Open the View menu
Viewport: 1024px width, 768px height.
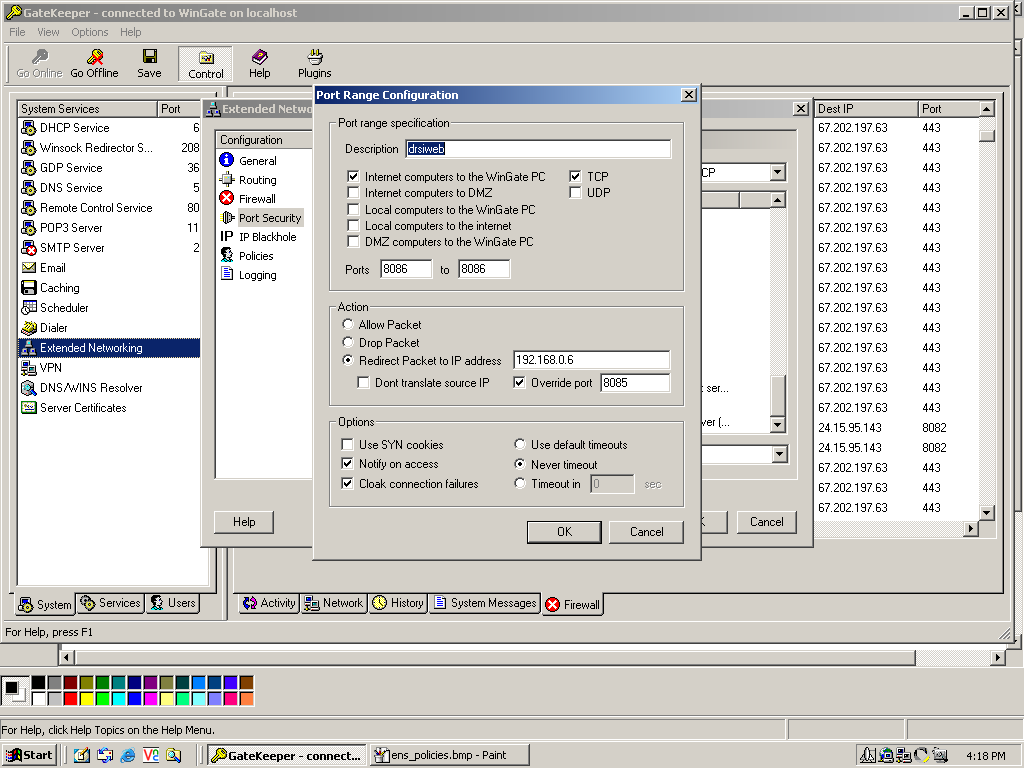click(48, 32)
